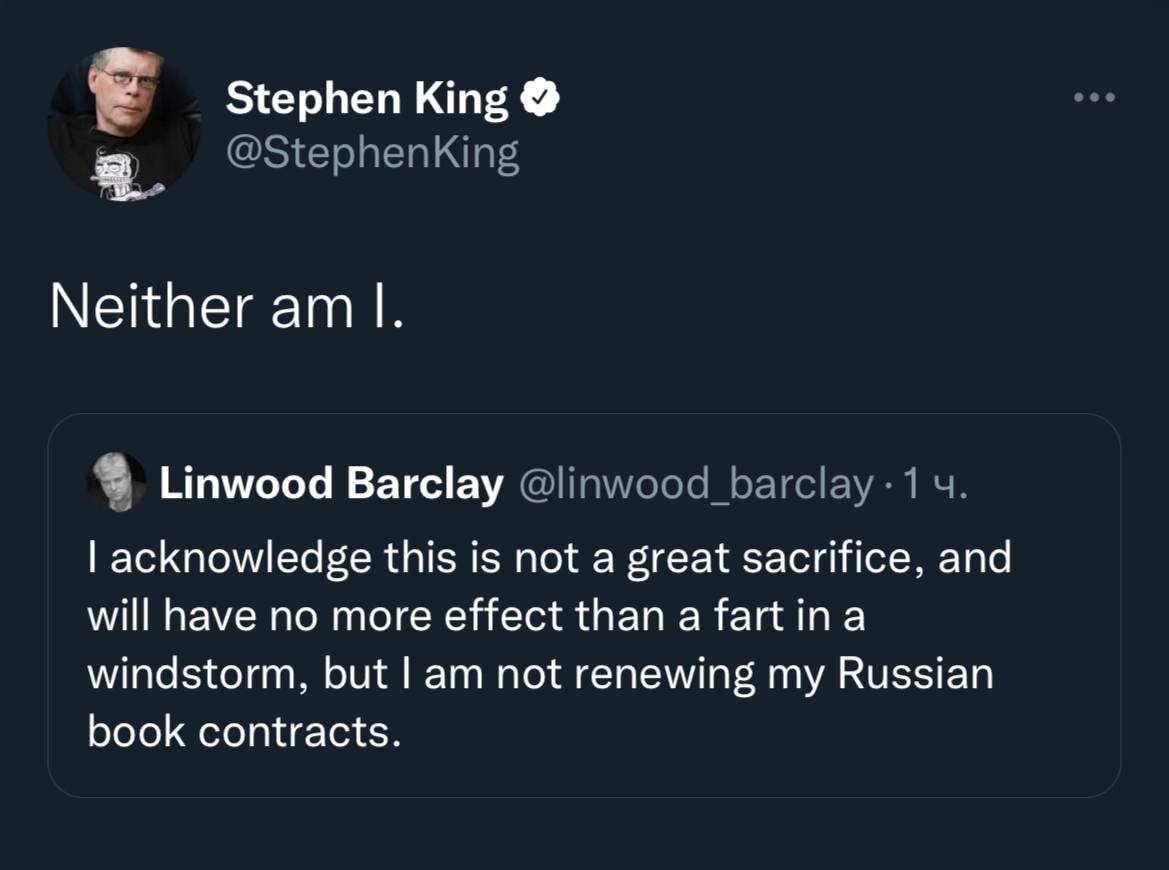Click the Linwood Barclay display name

coord(331,484)
